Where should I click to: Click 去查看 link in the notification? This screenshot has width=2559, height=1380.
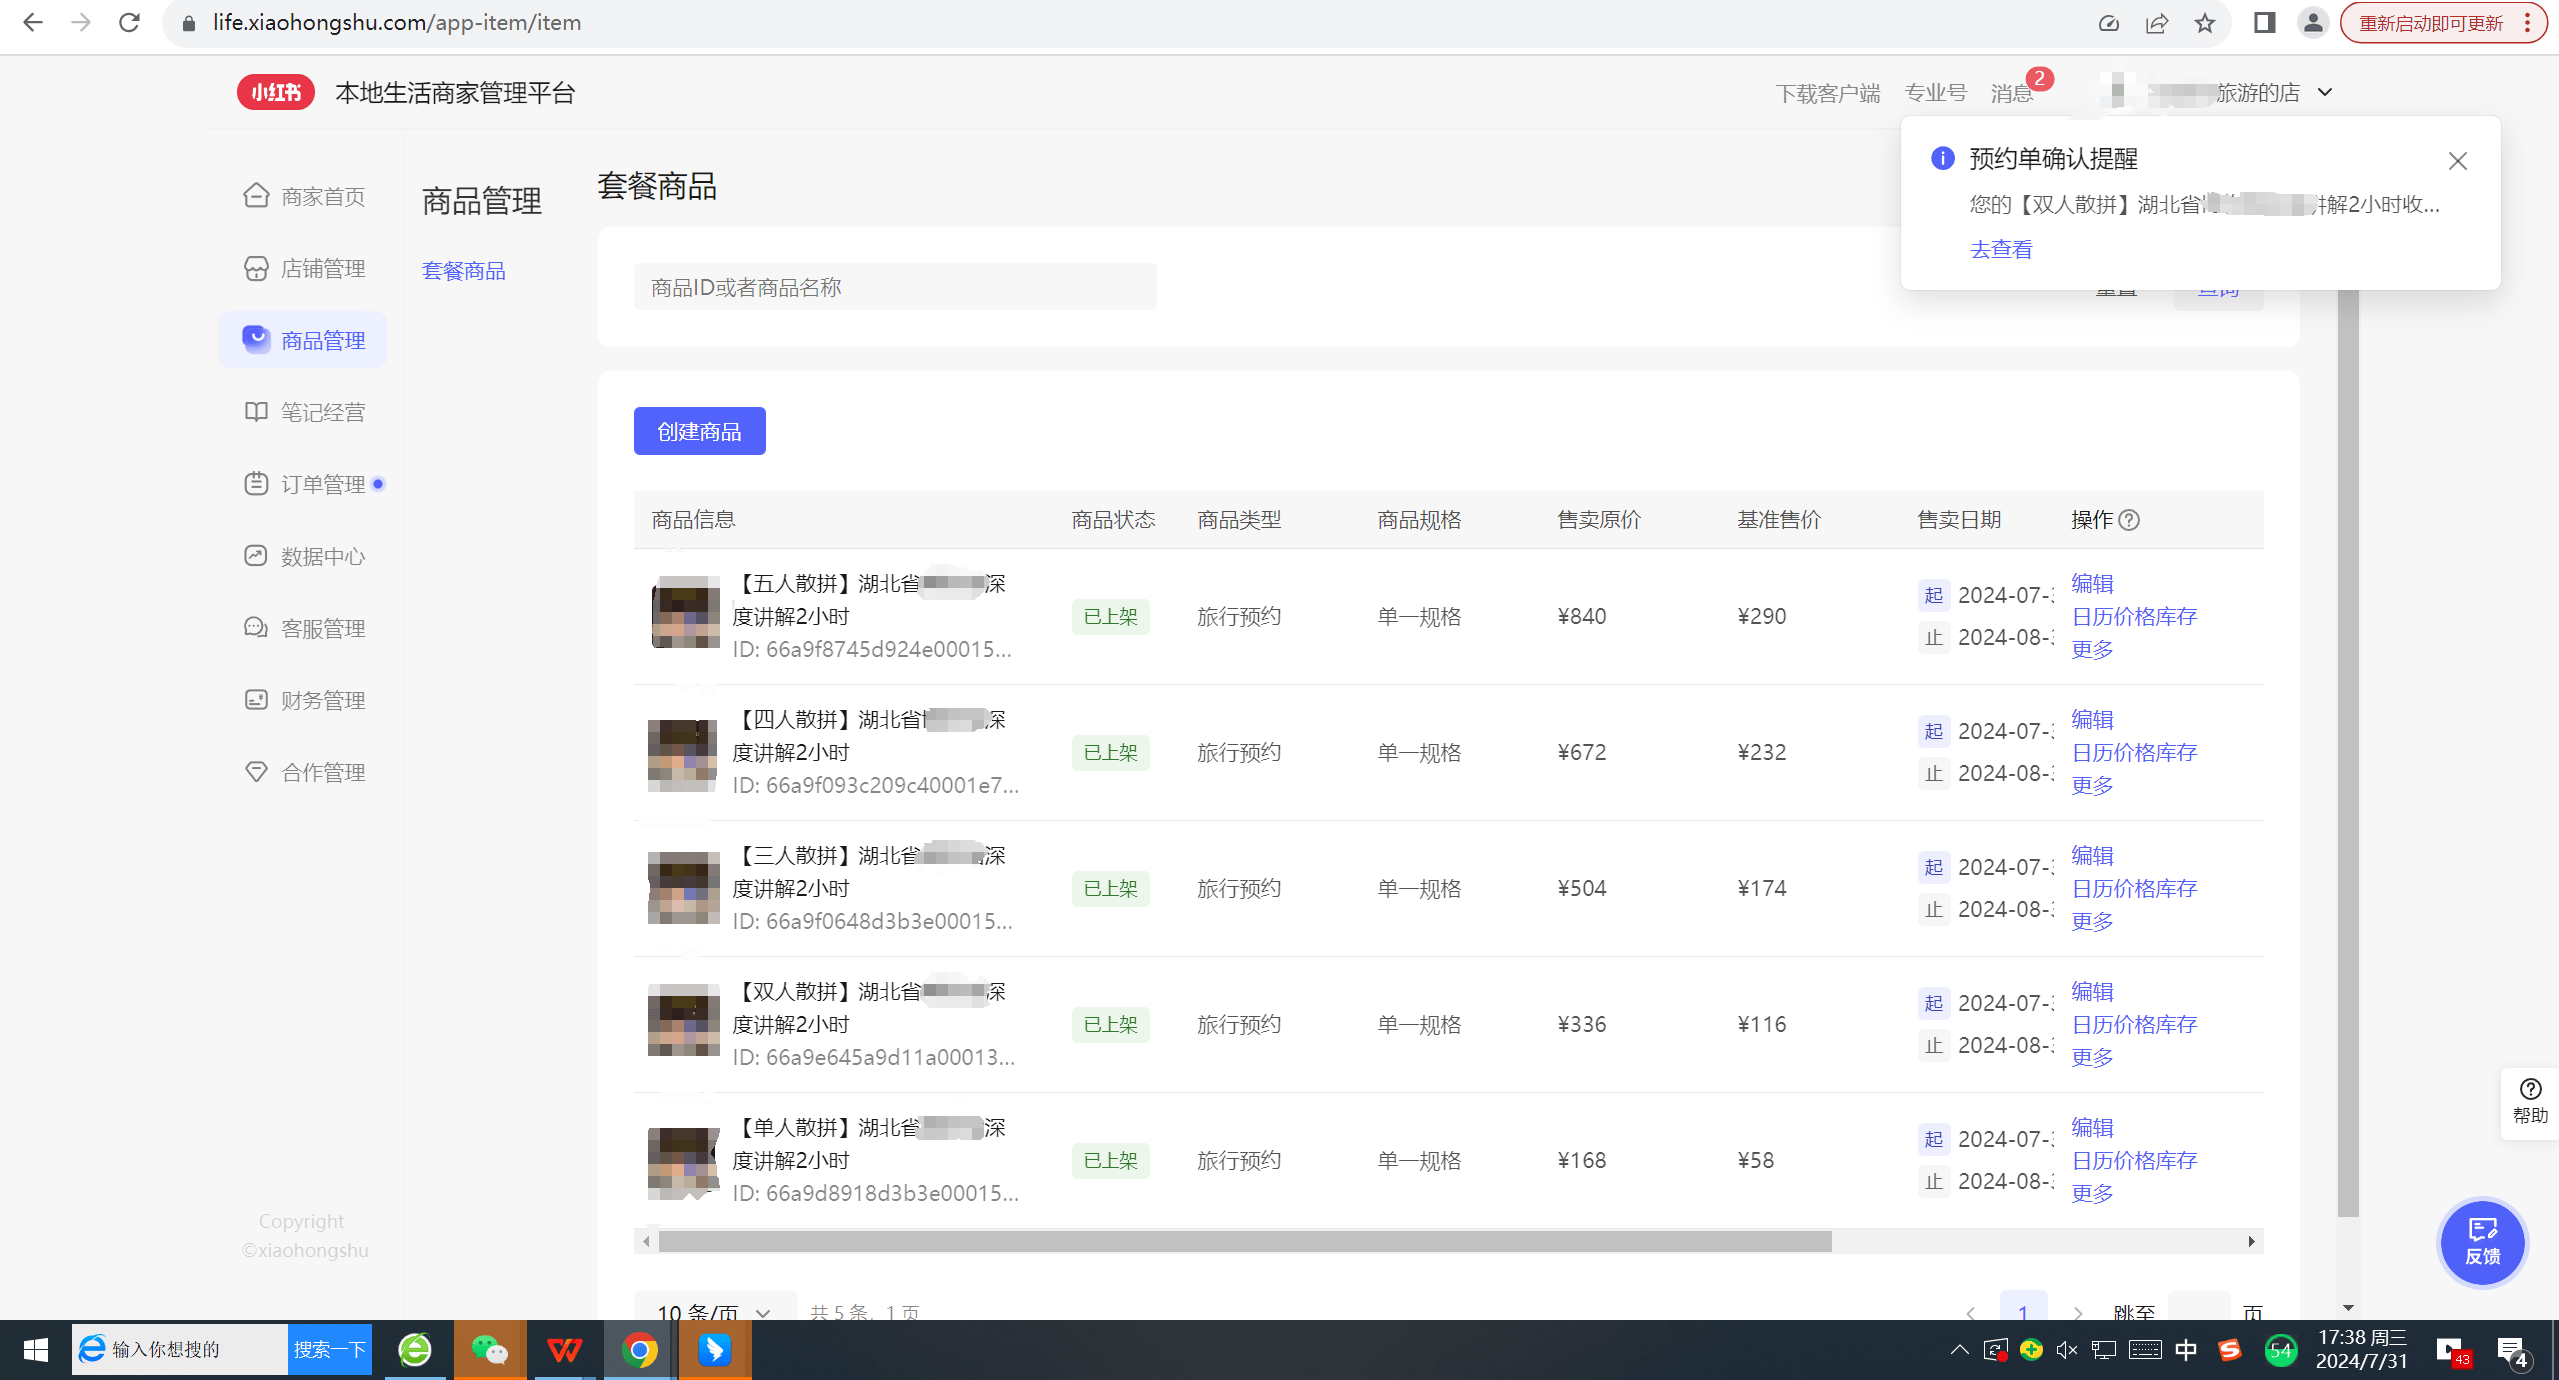click(x=2001, y=250)
